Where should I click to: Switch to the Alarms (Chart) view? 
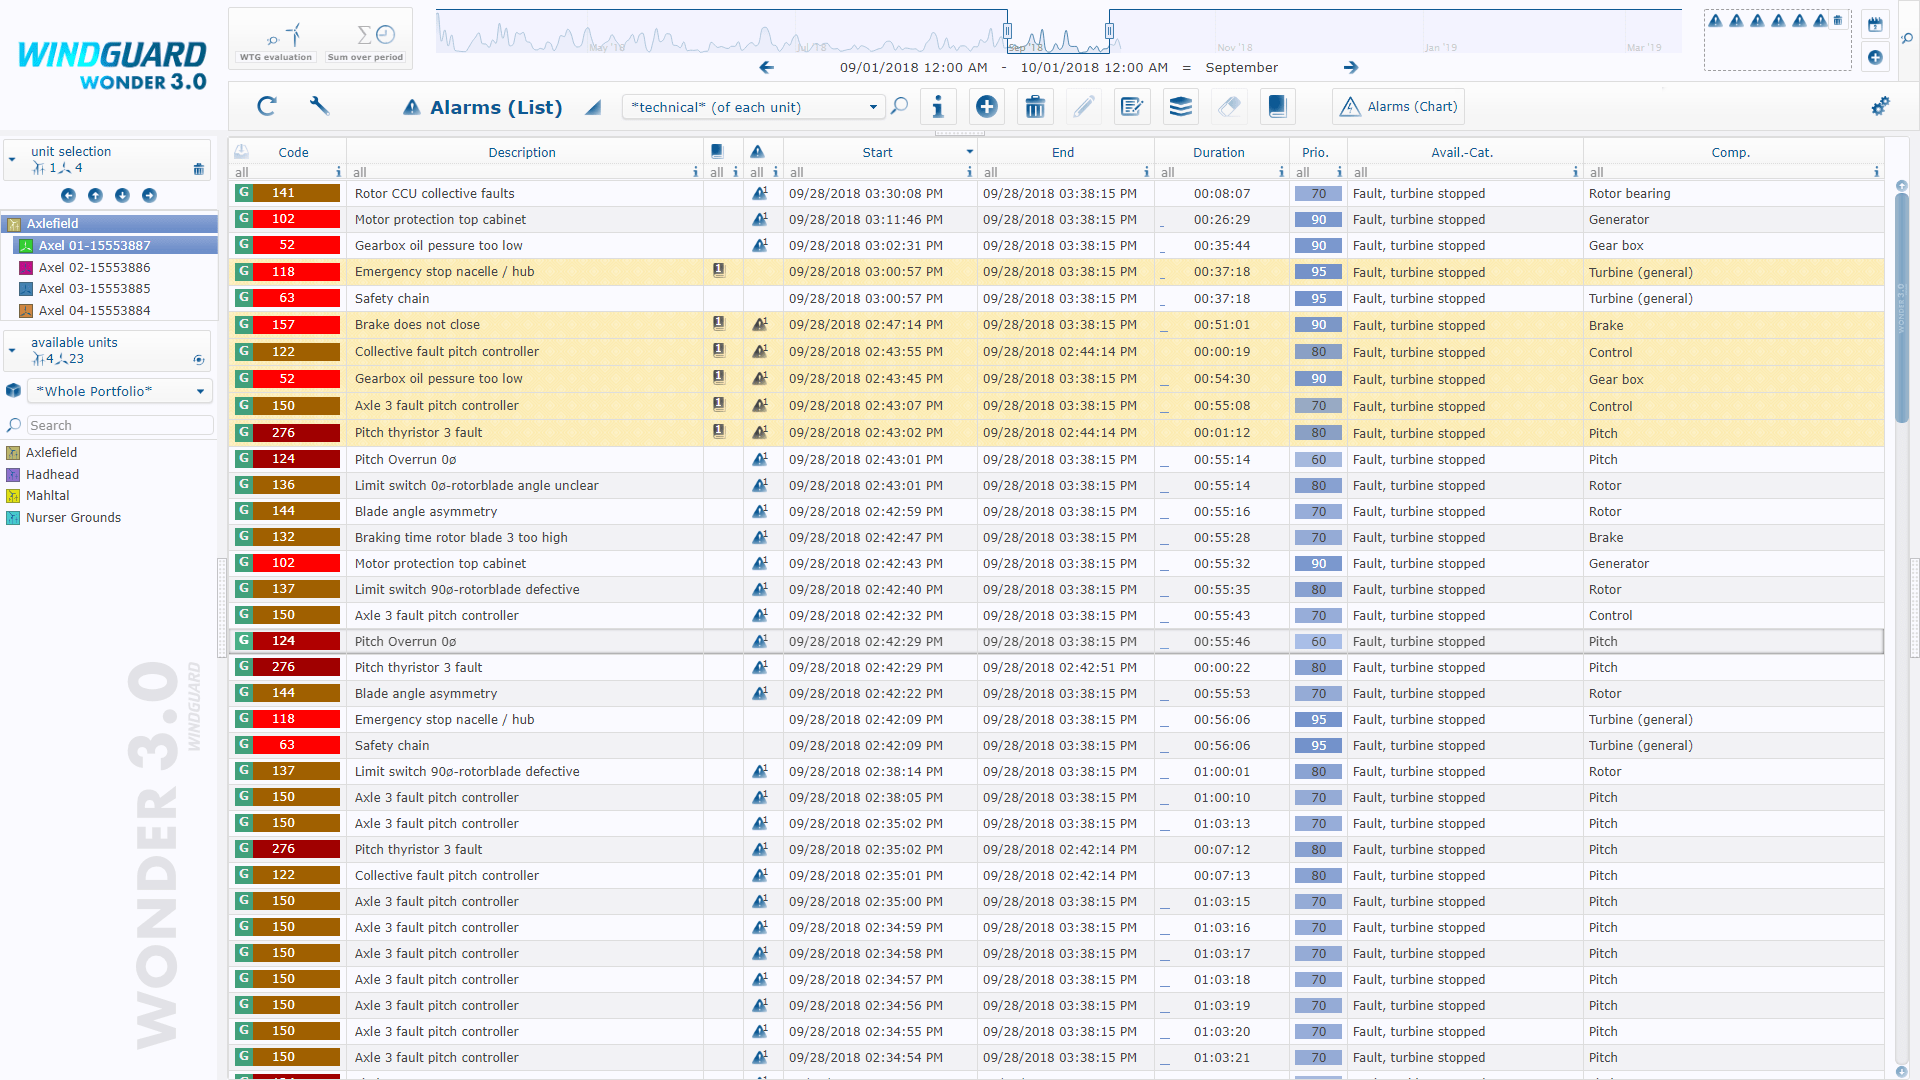tap(1397, 106)
